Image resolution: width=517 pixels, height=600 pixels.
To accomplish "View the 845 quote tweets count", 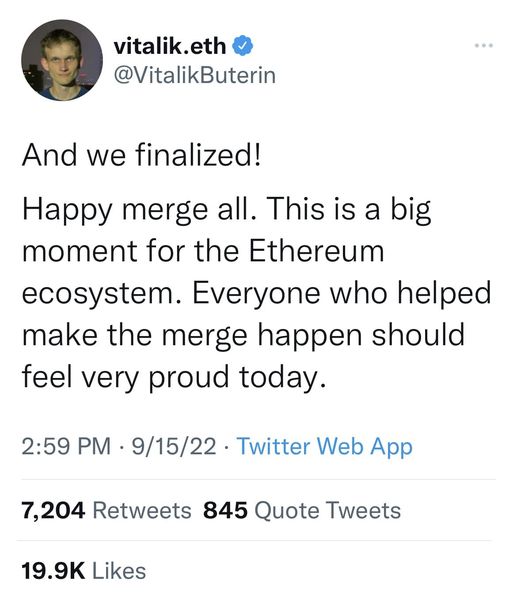I will [x=225, y=511].
